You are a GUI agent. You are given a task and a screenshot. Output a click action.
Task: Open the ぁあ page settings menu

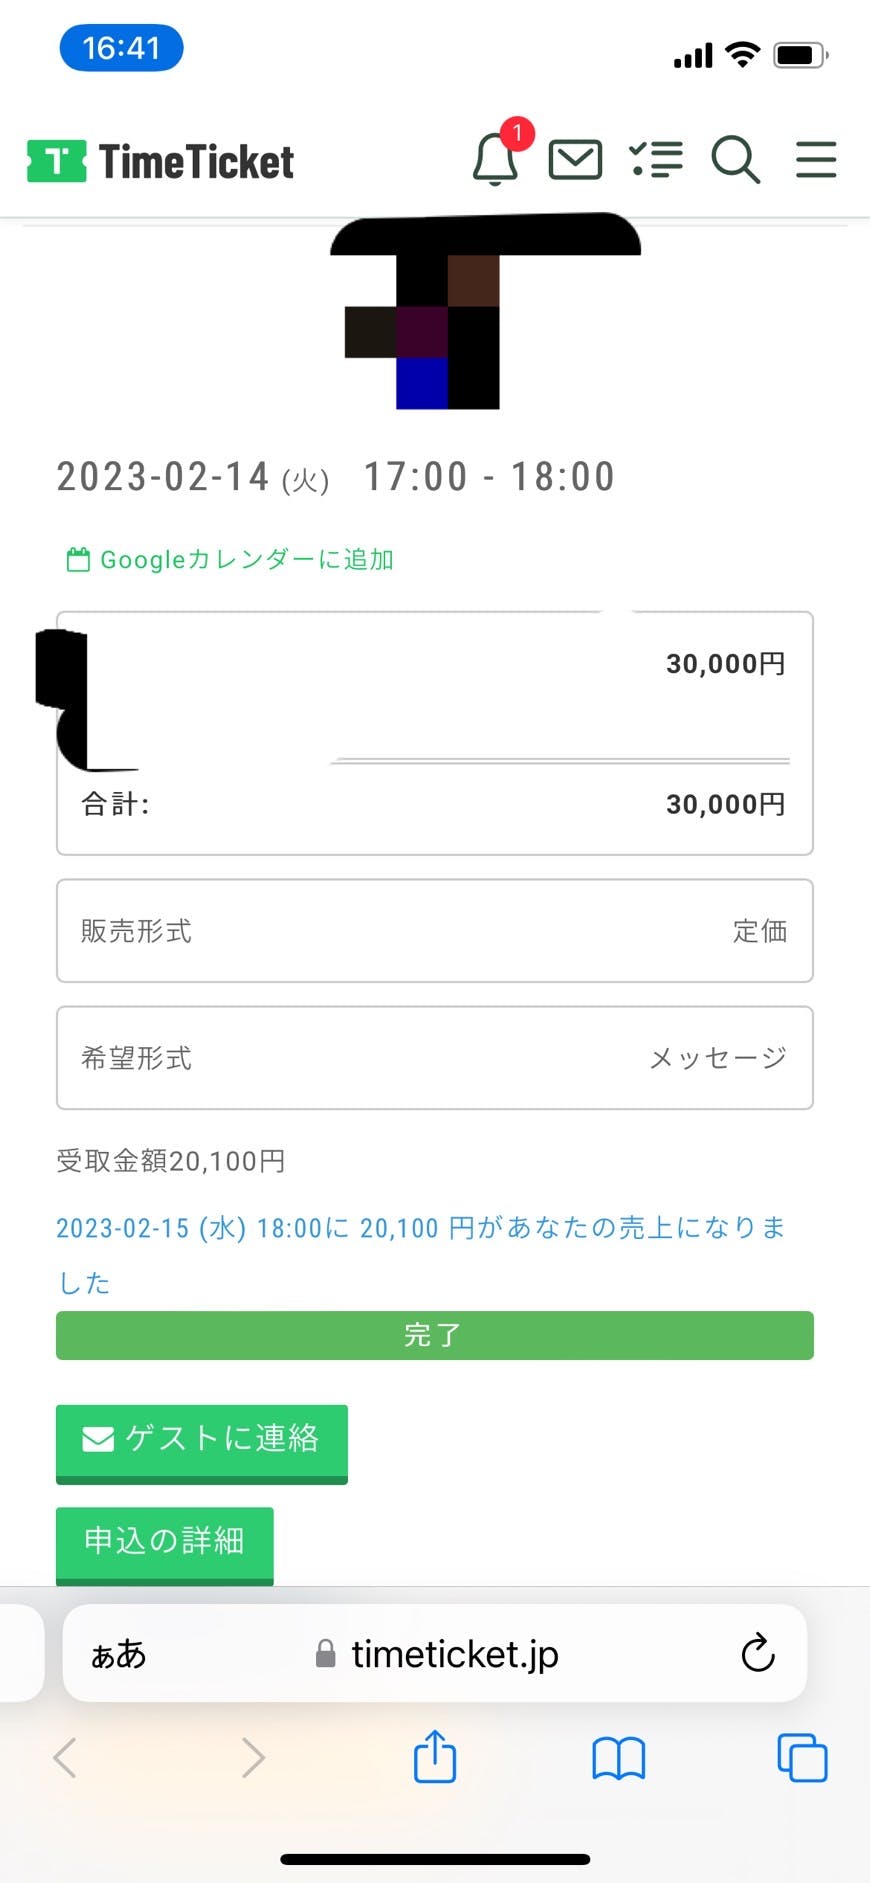coord(118,1654)
